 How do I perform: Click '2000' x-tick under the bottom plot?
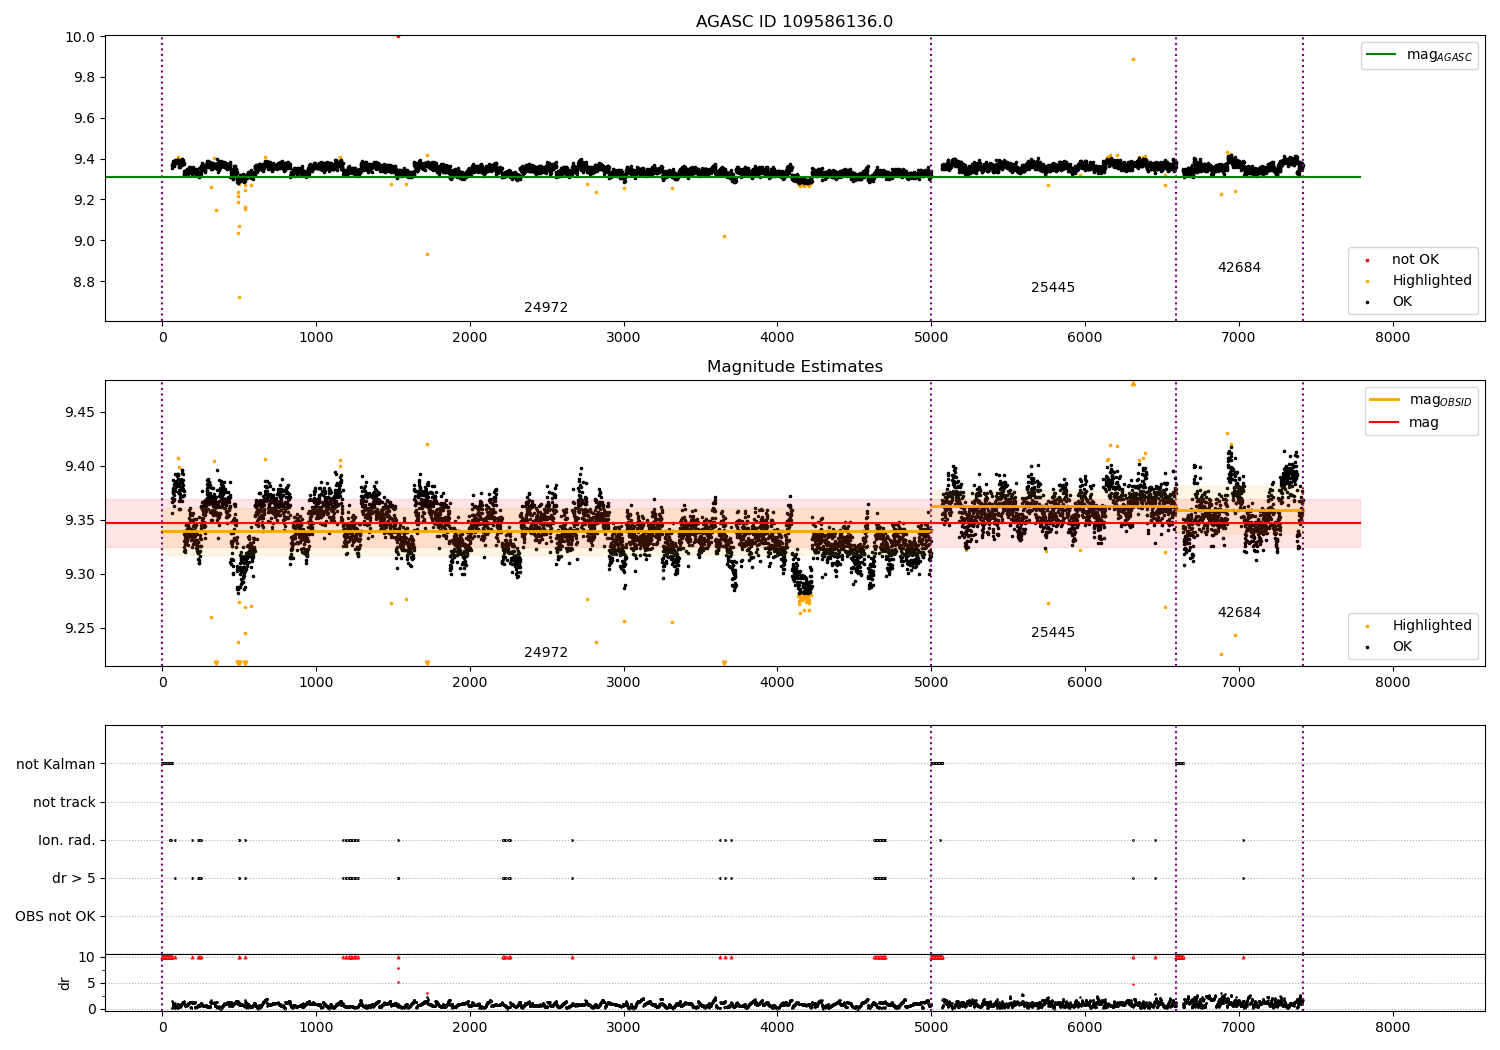(x=470, y=1027)
